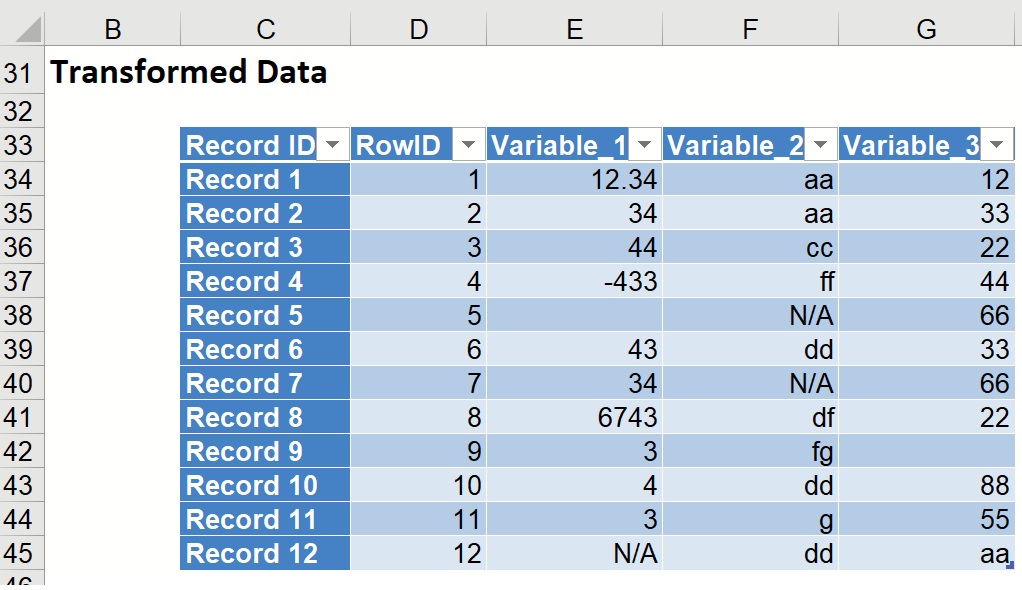Select column header E
1022x590 pixels.
click(575, 29)
